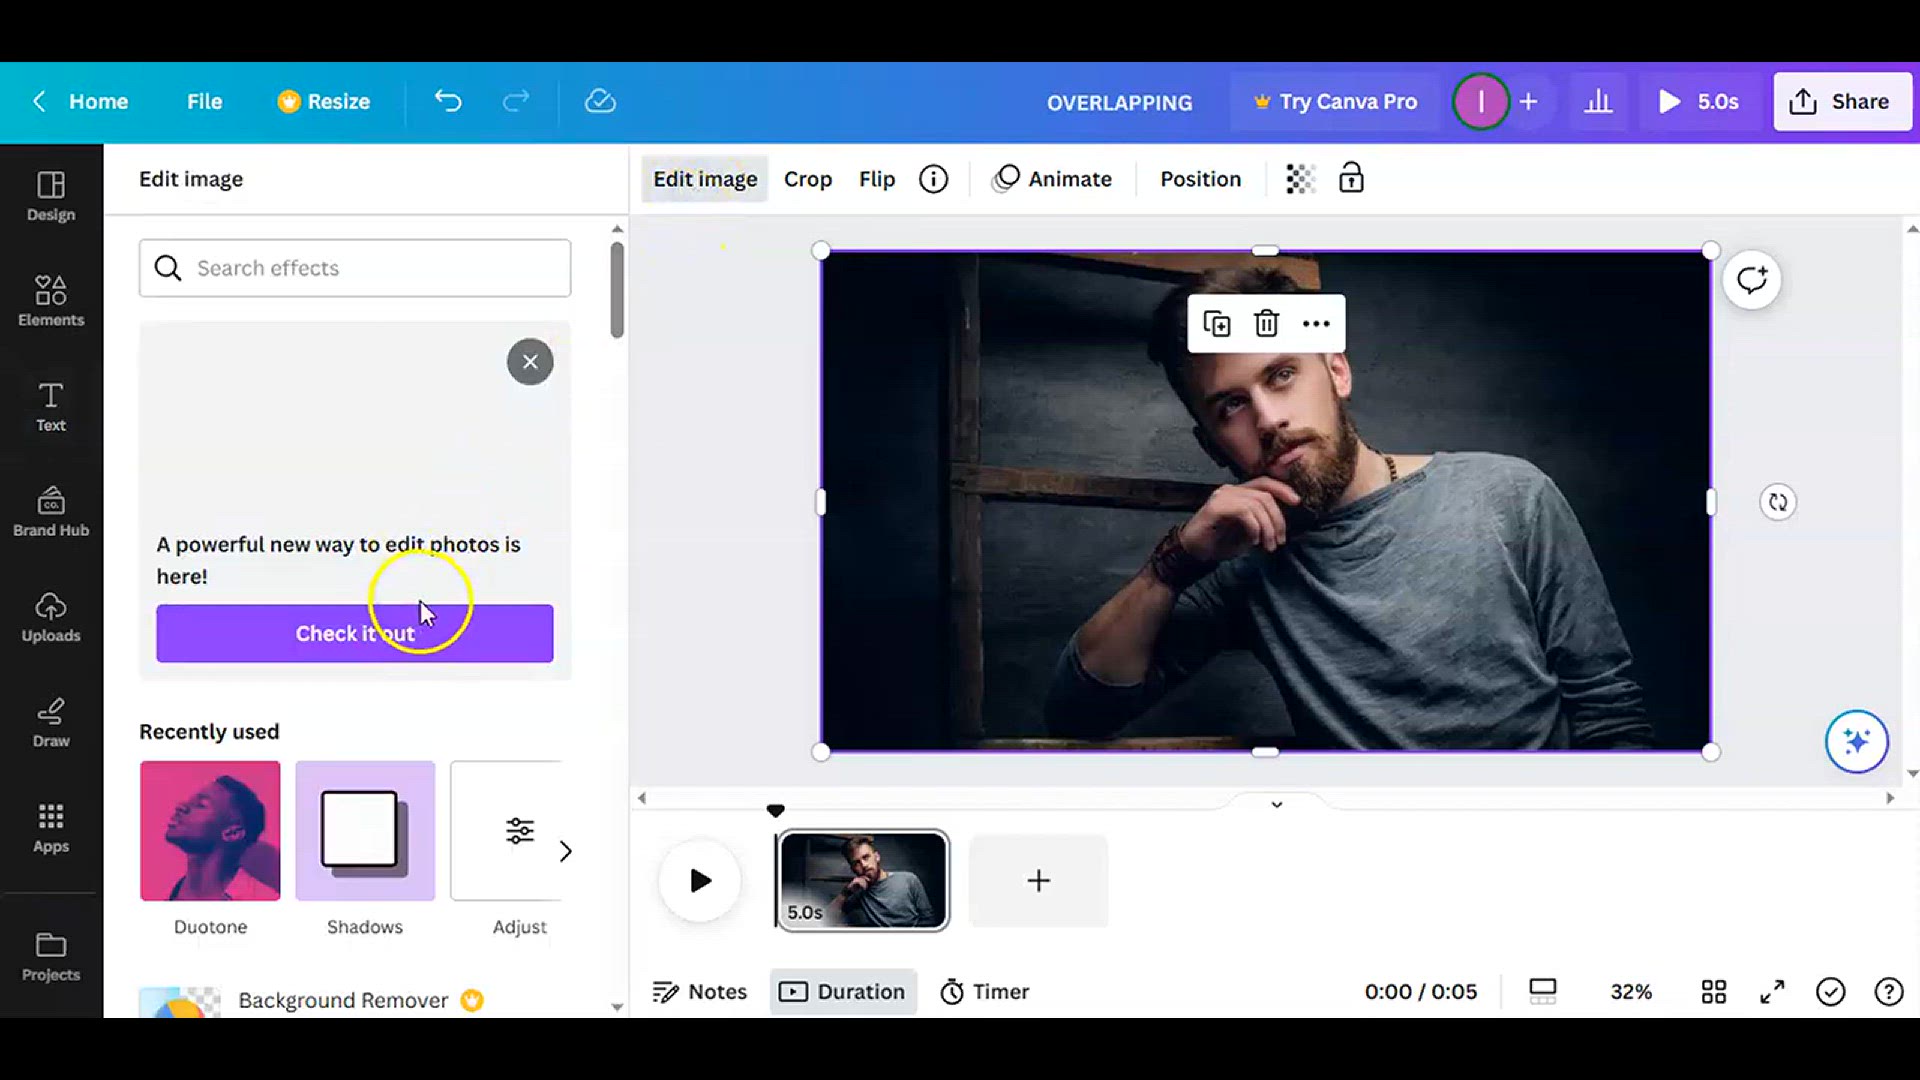Select the Edit image tab
This screenshot has width=1920, height=1080.
tap(705, 179)
